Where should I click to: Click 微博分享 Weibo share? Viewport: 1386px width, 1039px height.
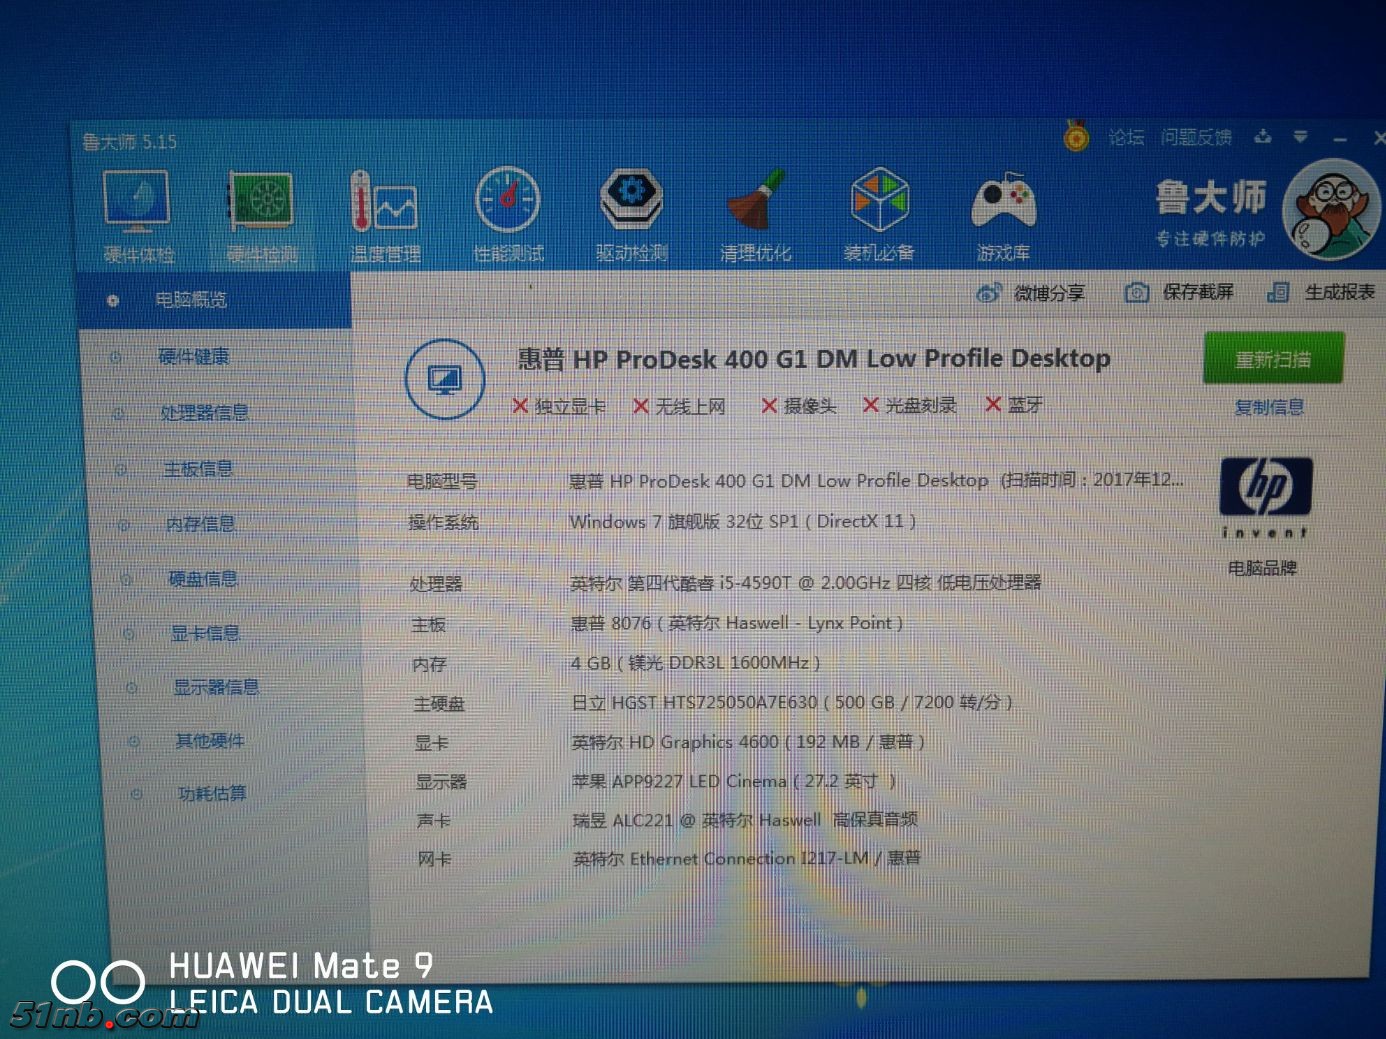point(1031,293)
